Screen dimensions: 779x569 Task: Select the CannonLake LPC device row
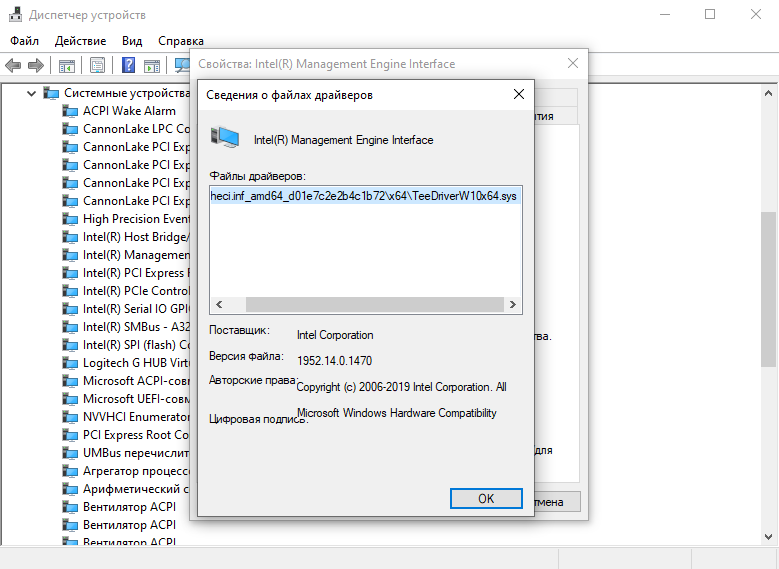click(136, 129)
